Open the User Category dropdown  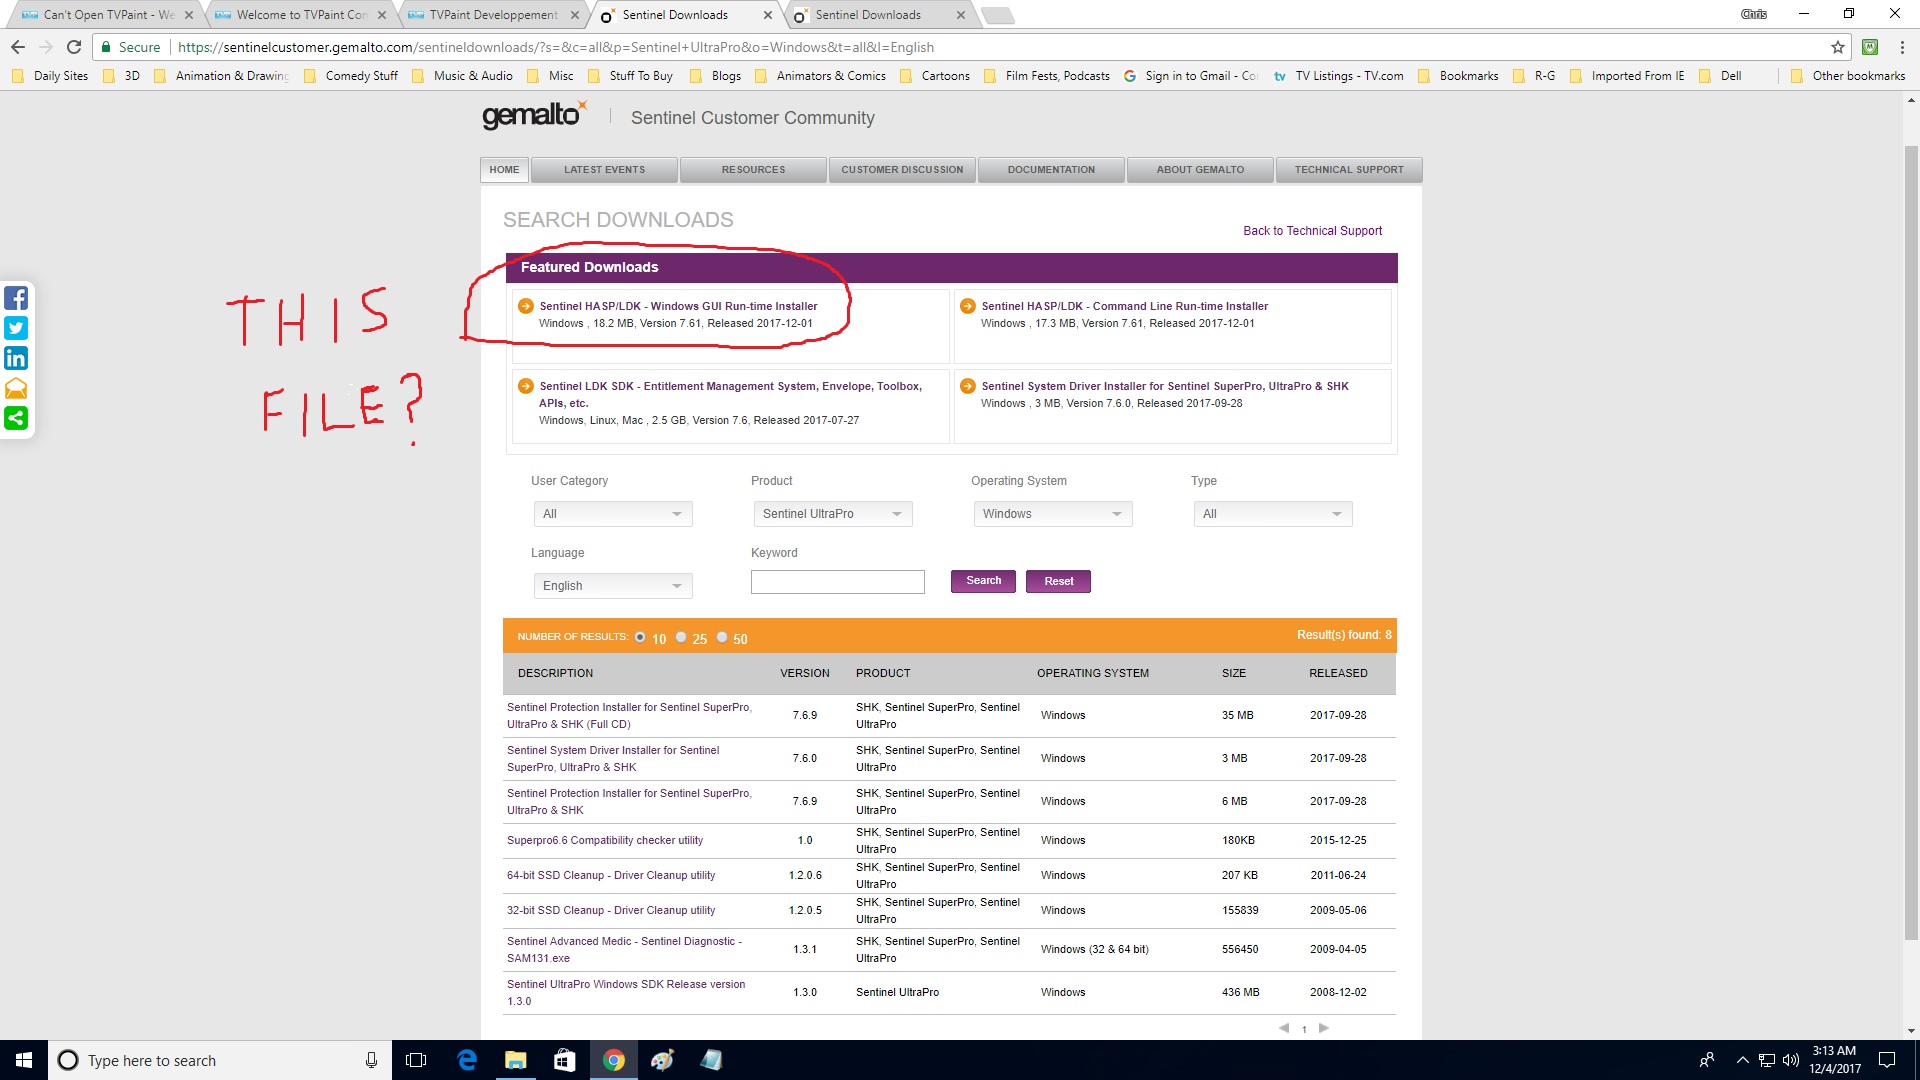[x=612, y=514]
